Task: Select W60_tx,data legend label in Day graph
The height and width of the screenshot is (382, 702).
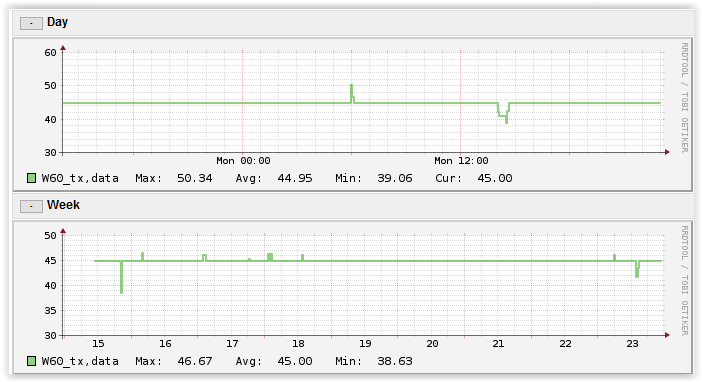Action: pos(80,178)
